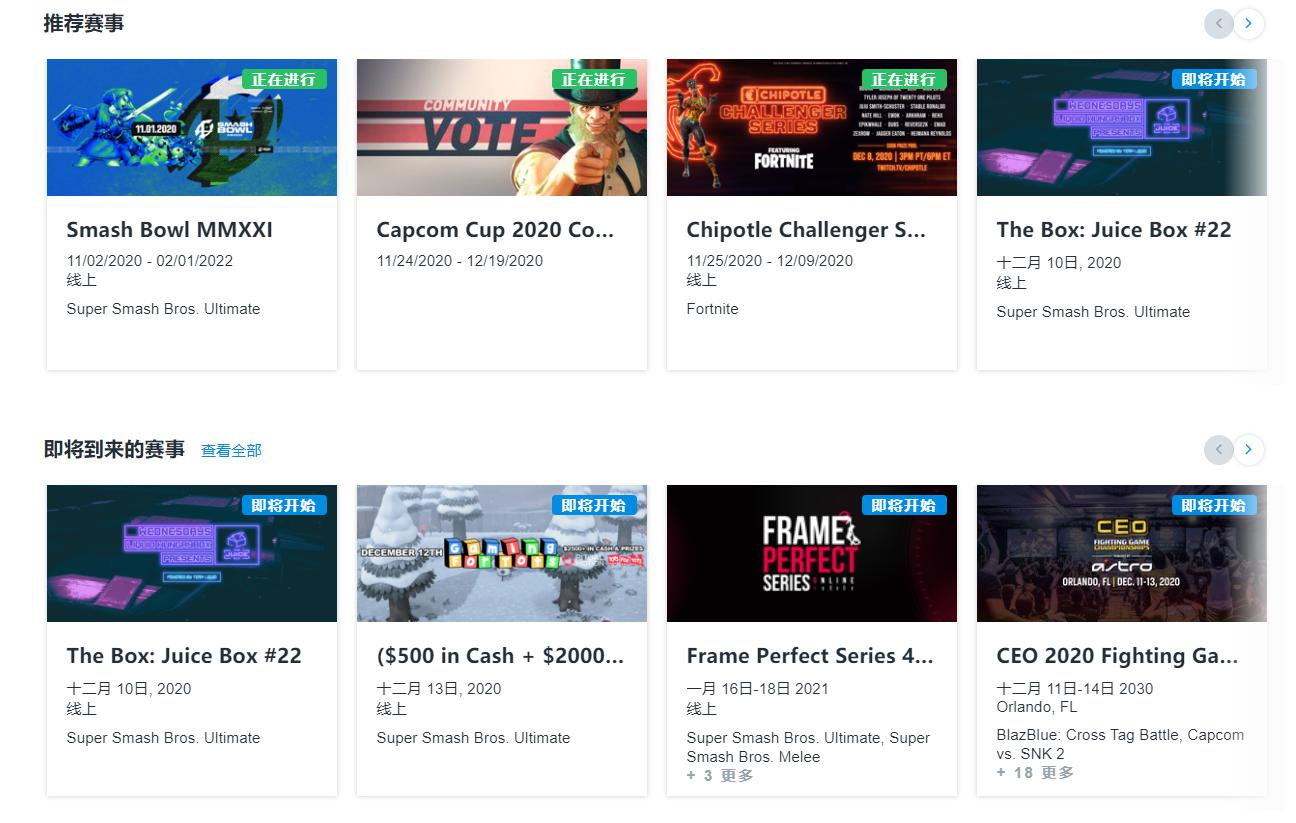The height and width of the screenshot is (823, 1296).
Task: Open Chipotle Challenger Series tournament title
Action: (x=806, y=230)
